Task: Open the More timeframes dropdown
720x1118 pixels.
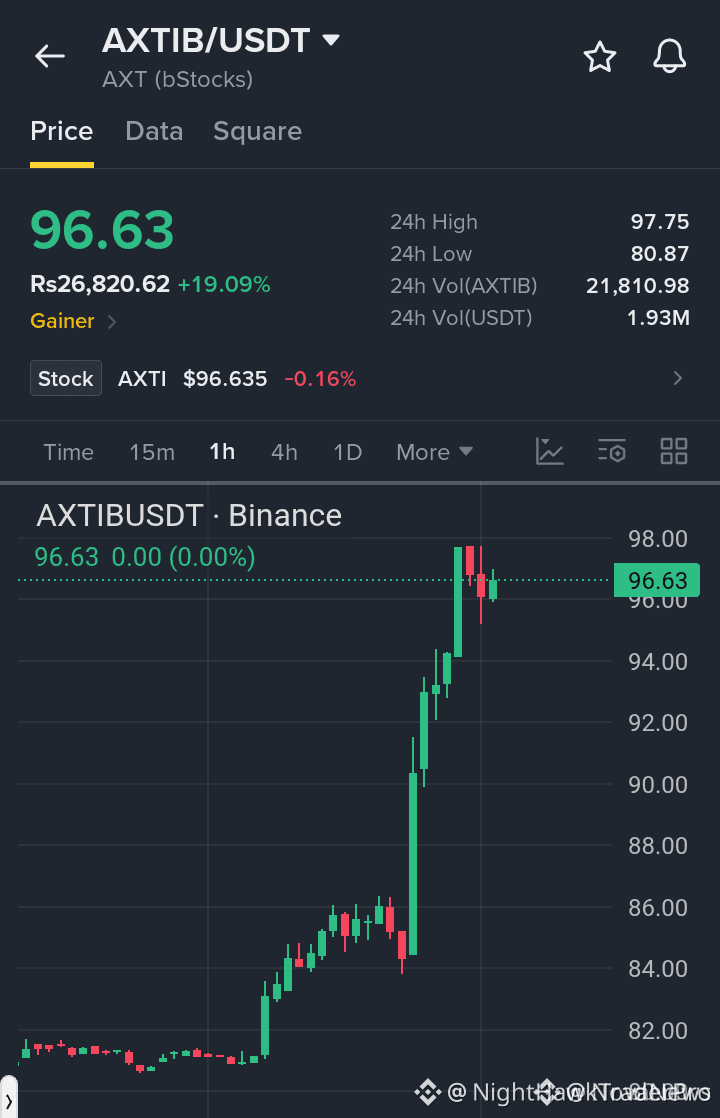Action: (434, 452)
